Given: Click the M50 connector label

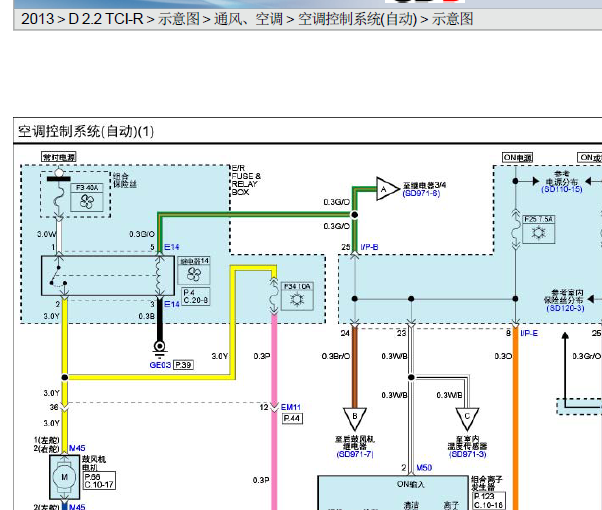Looking at the screenshot, I should pos(424,467).
